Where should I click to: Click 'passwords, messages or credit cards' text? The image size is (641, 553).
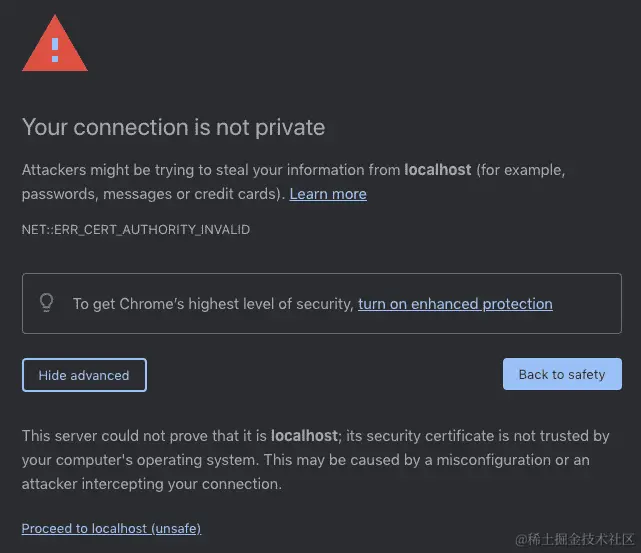pos(150,194)
